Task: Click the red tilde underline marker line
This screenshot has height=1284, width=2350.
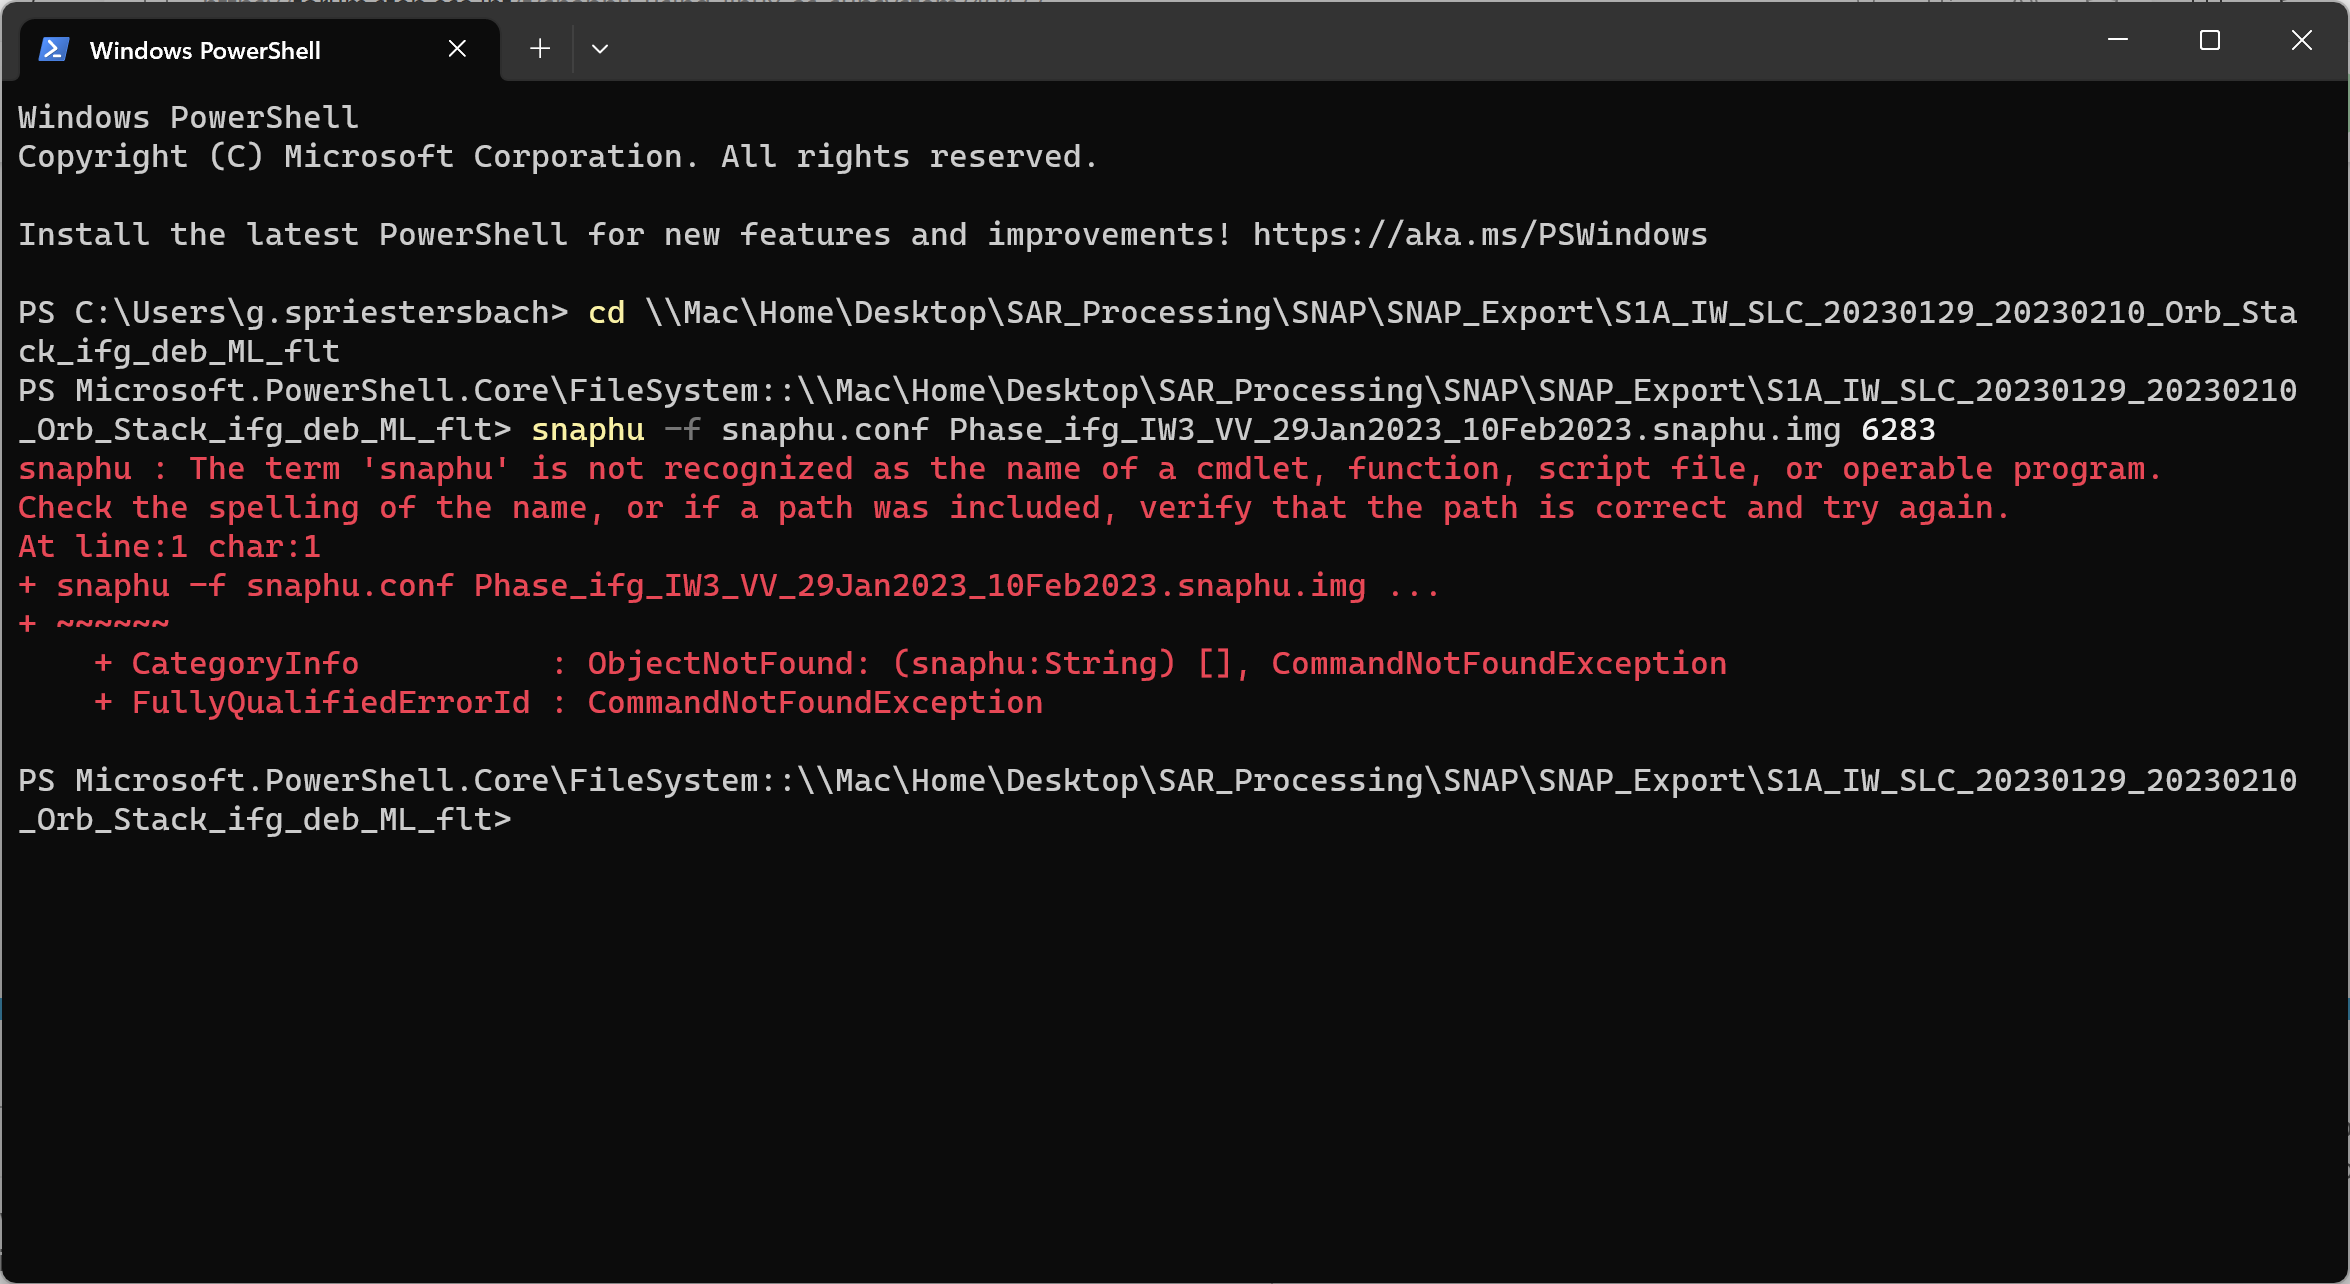Action: point(94,625)
